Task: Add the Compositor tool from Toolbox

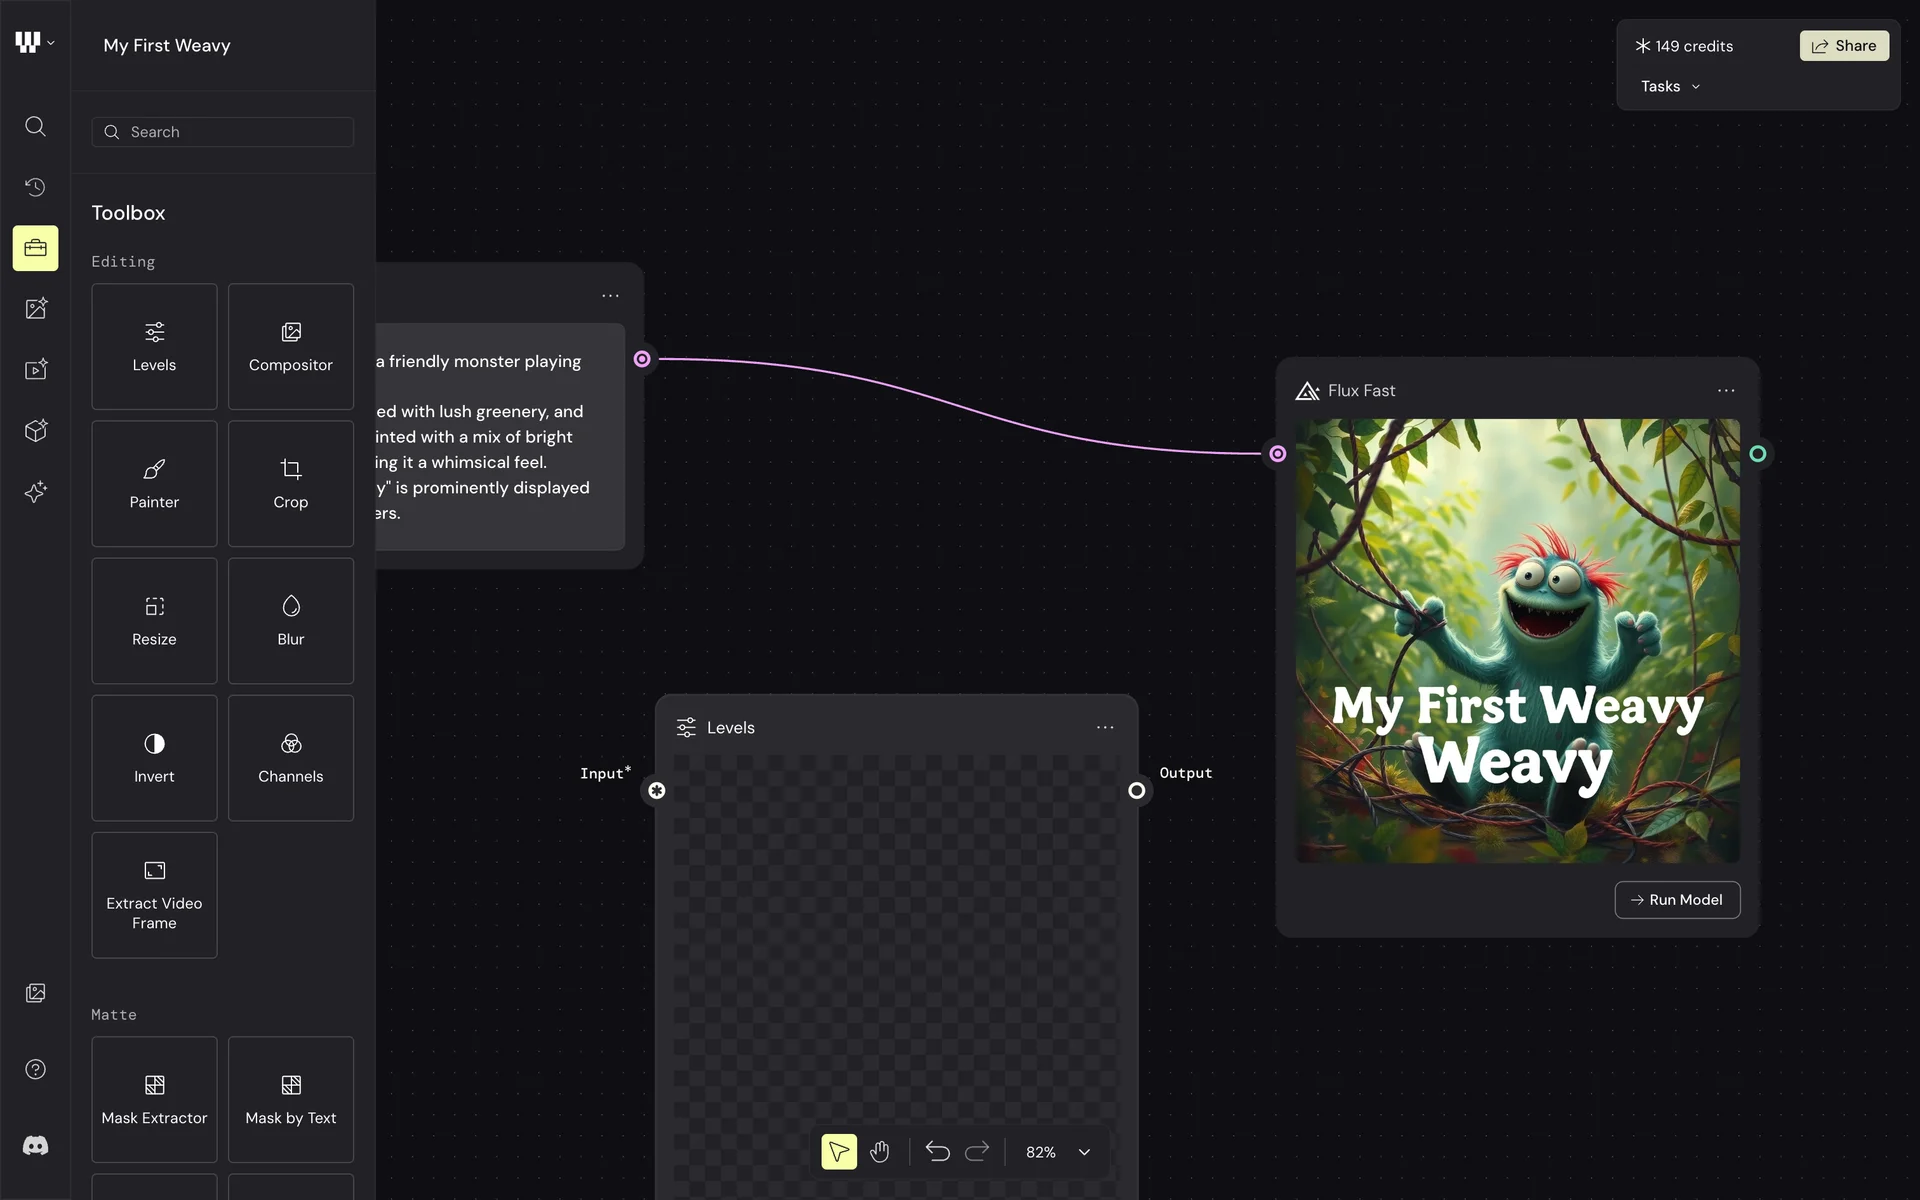Action: (290, 347)
